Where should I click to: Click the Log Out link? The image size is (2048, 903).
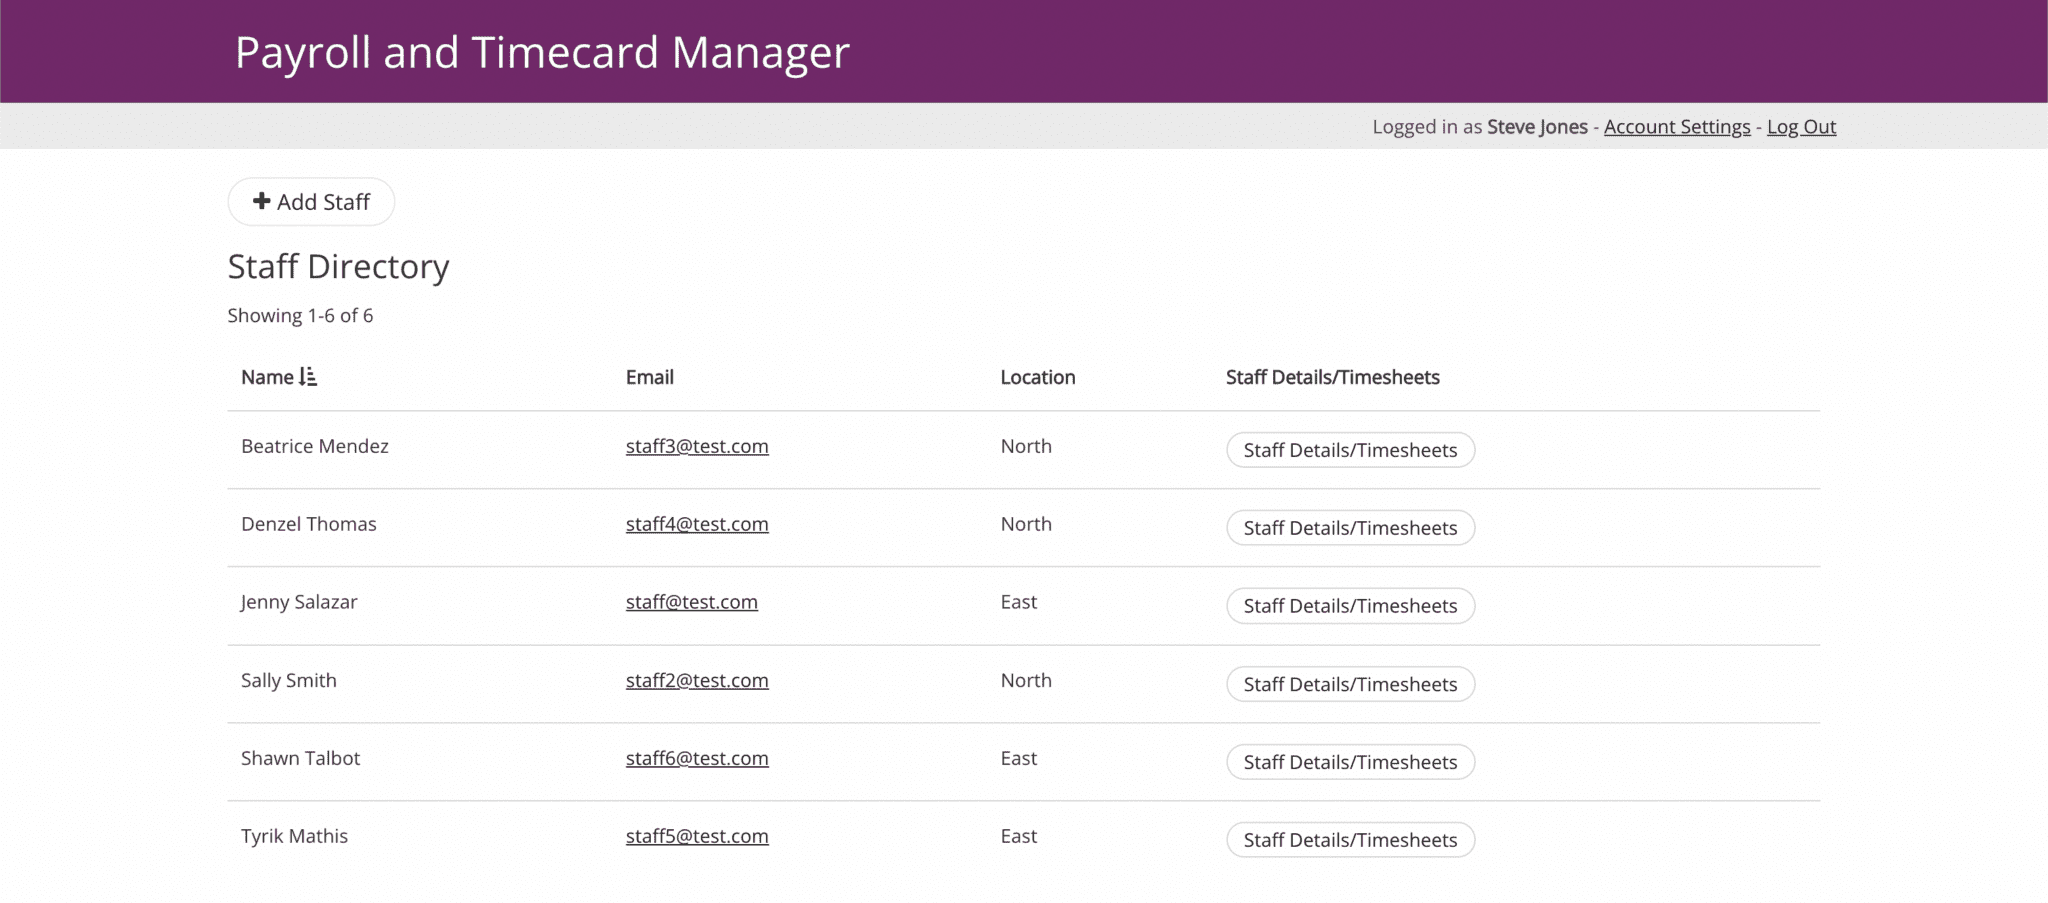(x=1801, y=126)
